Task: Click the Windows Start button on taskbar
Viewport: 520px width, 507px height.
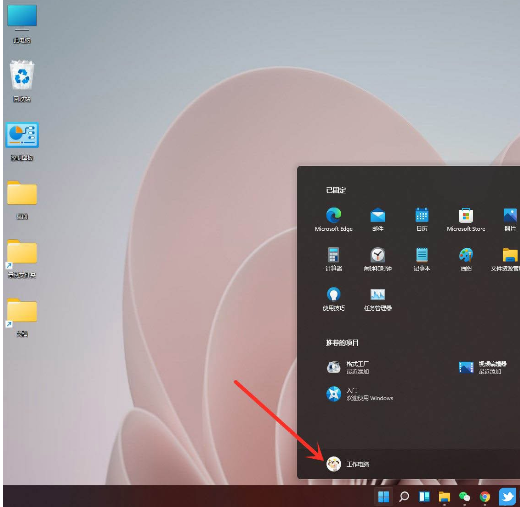Action: 383,496
